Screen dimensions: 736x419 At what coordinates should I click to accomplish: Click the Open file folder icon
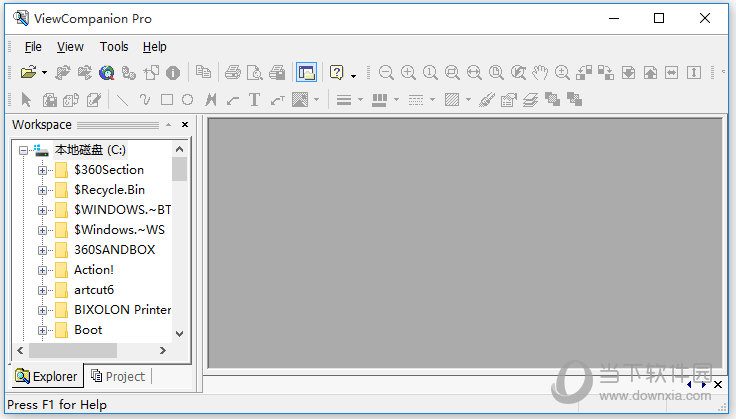coord(27,72)
